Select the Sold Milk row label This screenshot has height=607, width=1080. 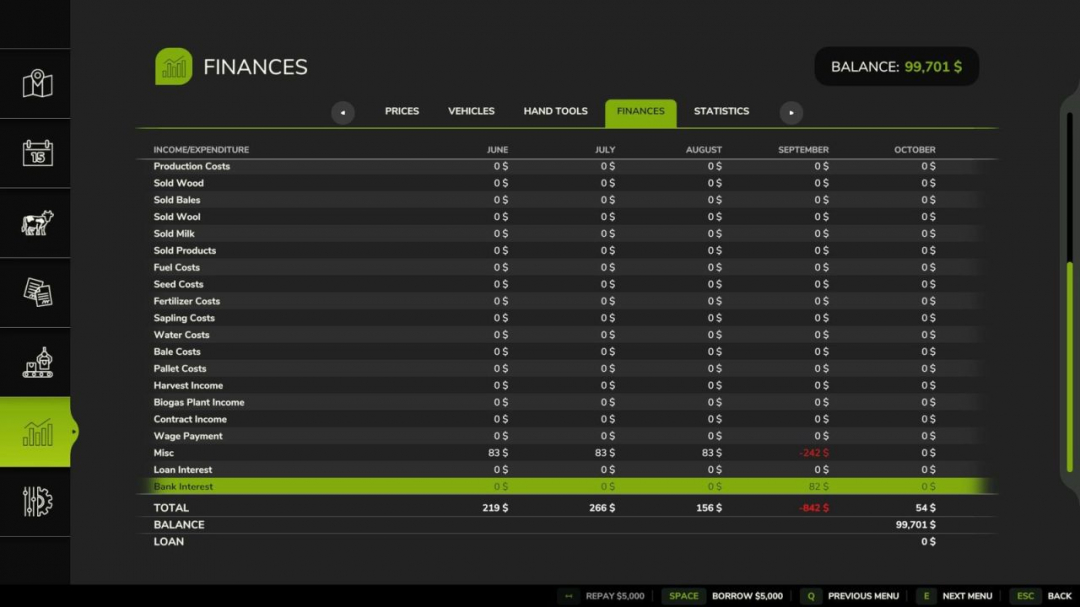(174, 234)
